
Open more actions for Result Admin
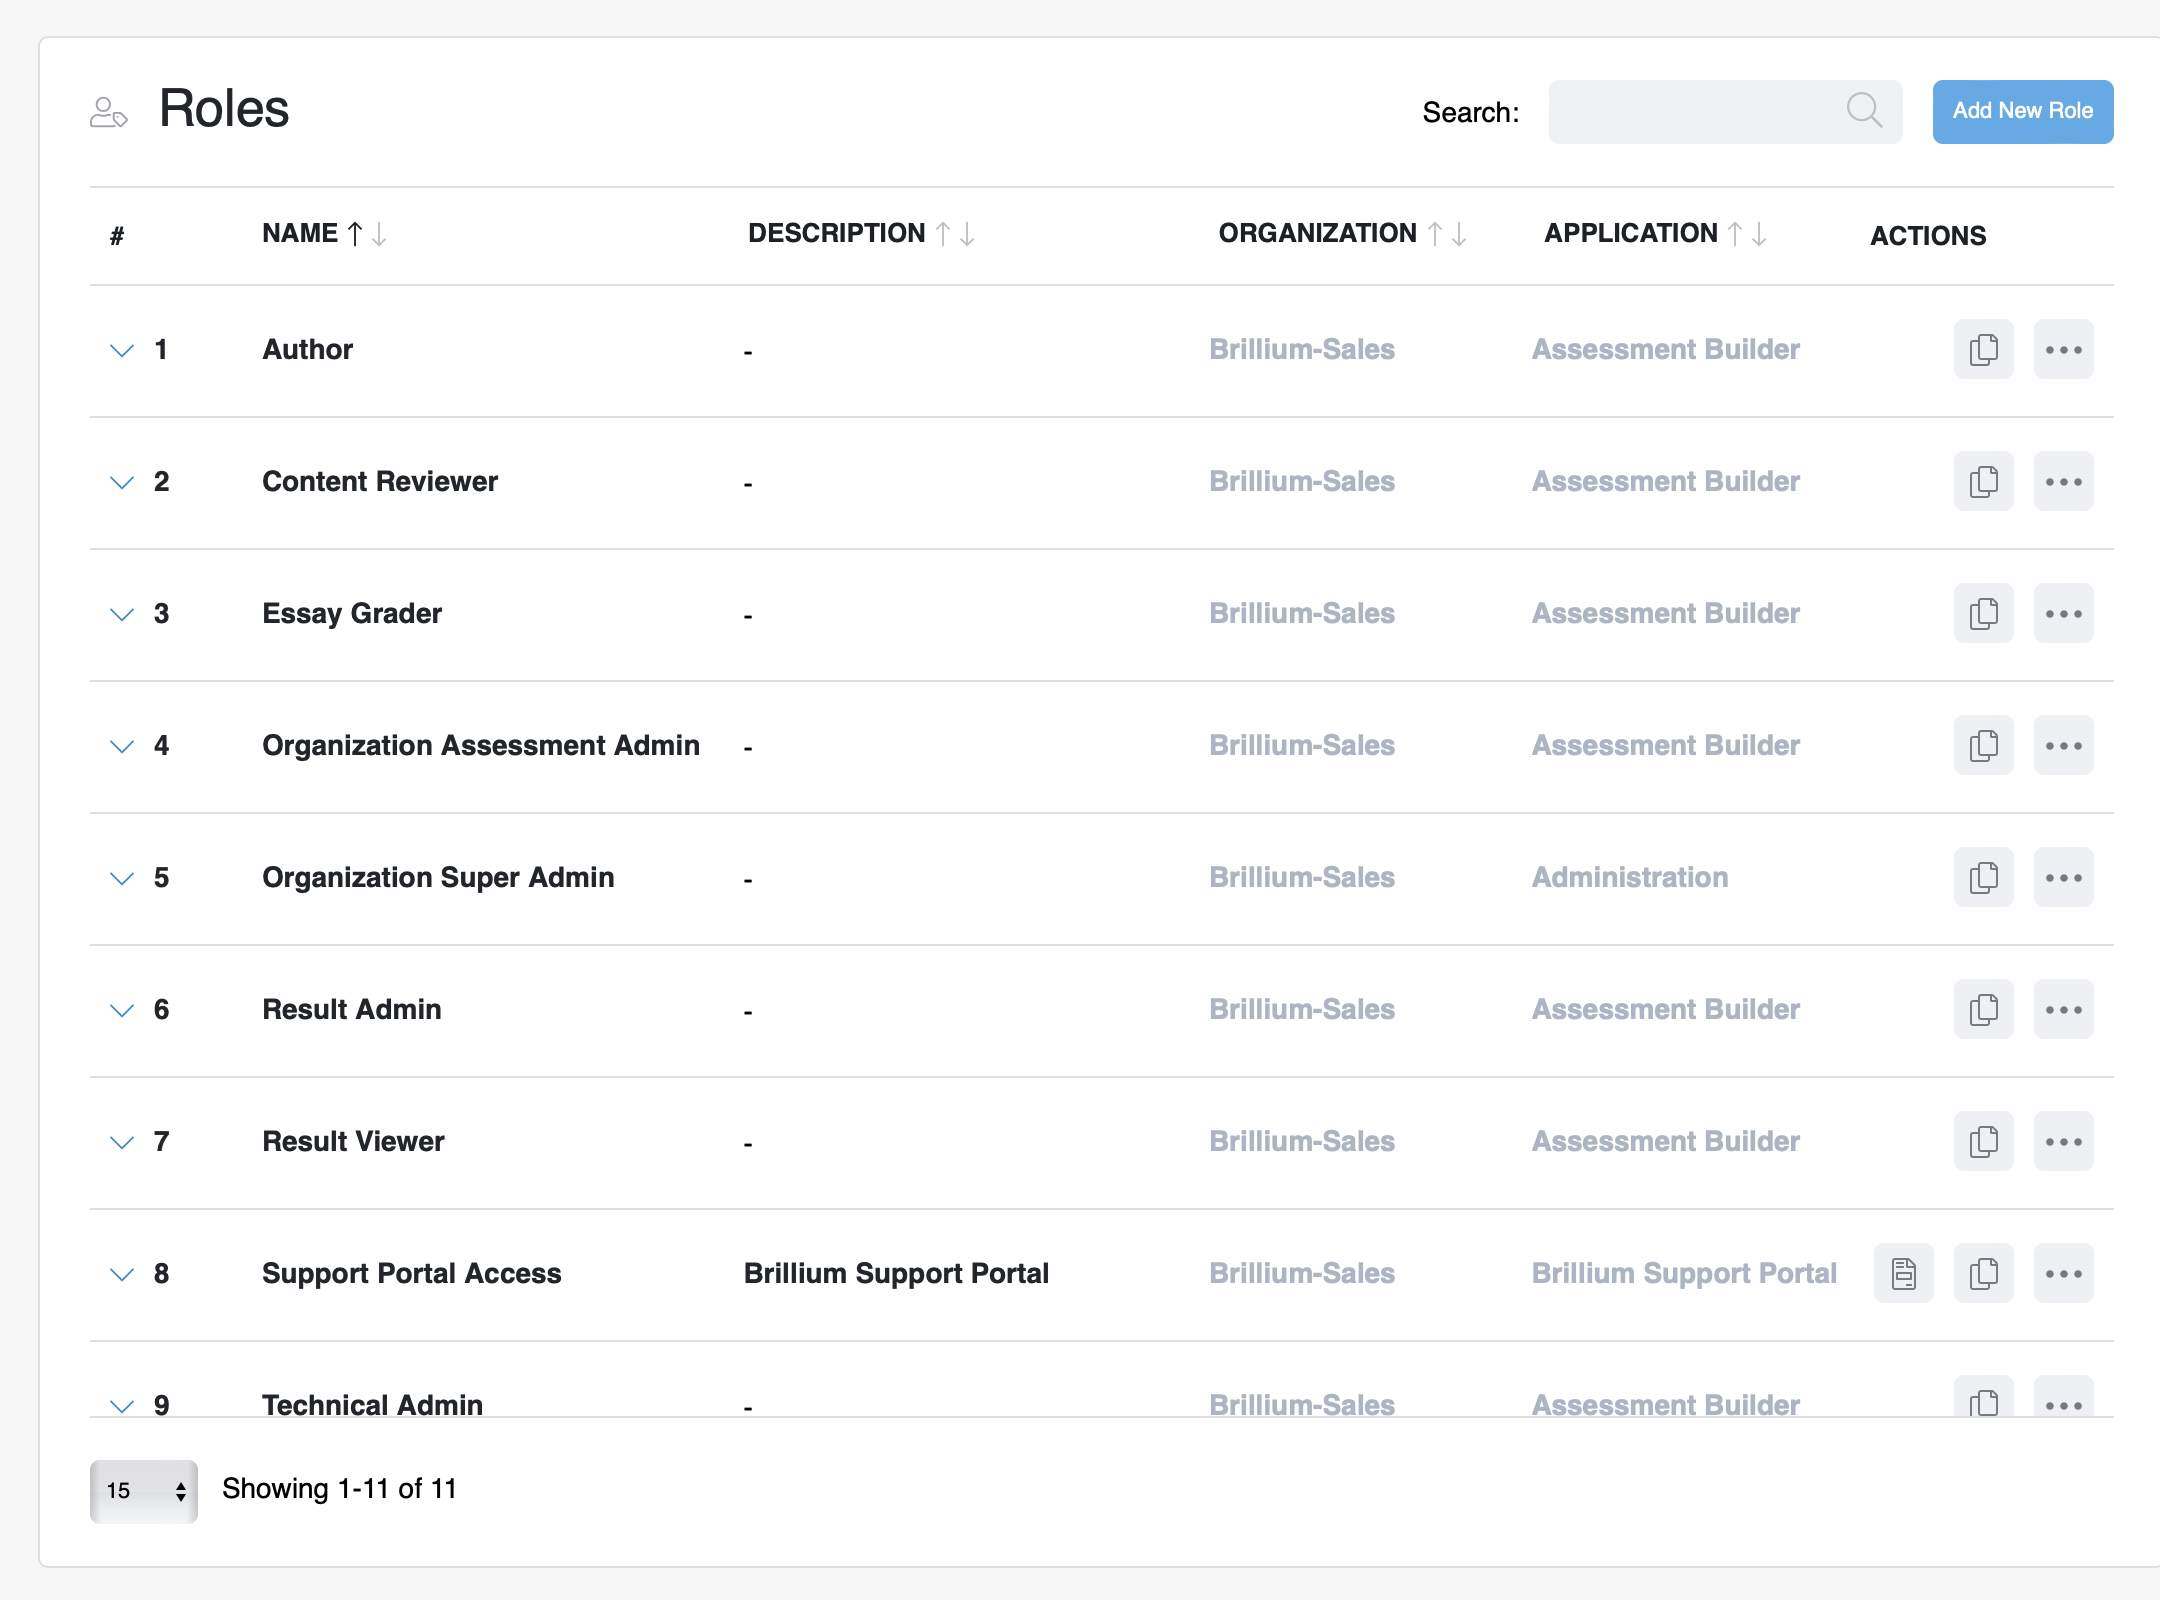2063,1010
